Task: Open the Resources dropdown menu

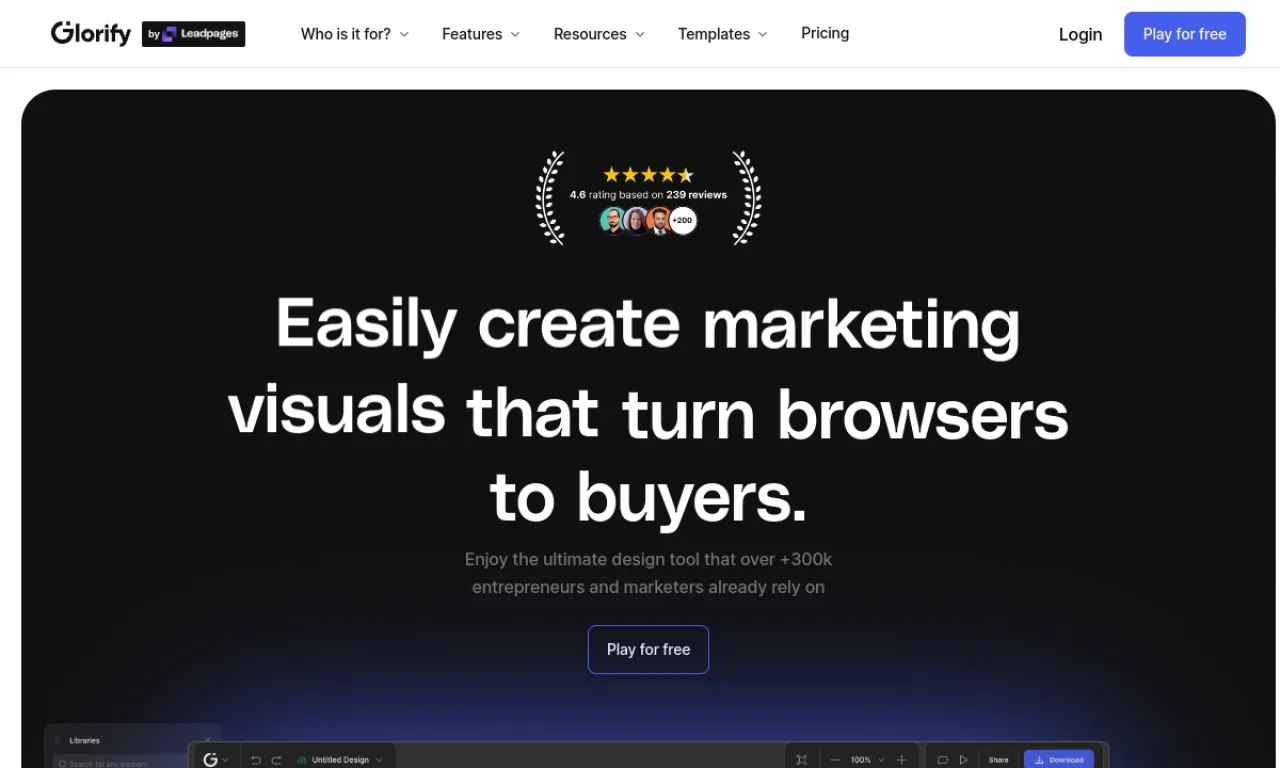Action: [x=599, y=34]
